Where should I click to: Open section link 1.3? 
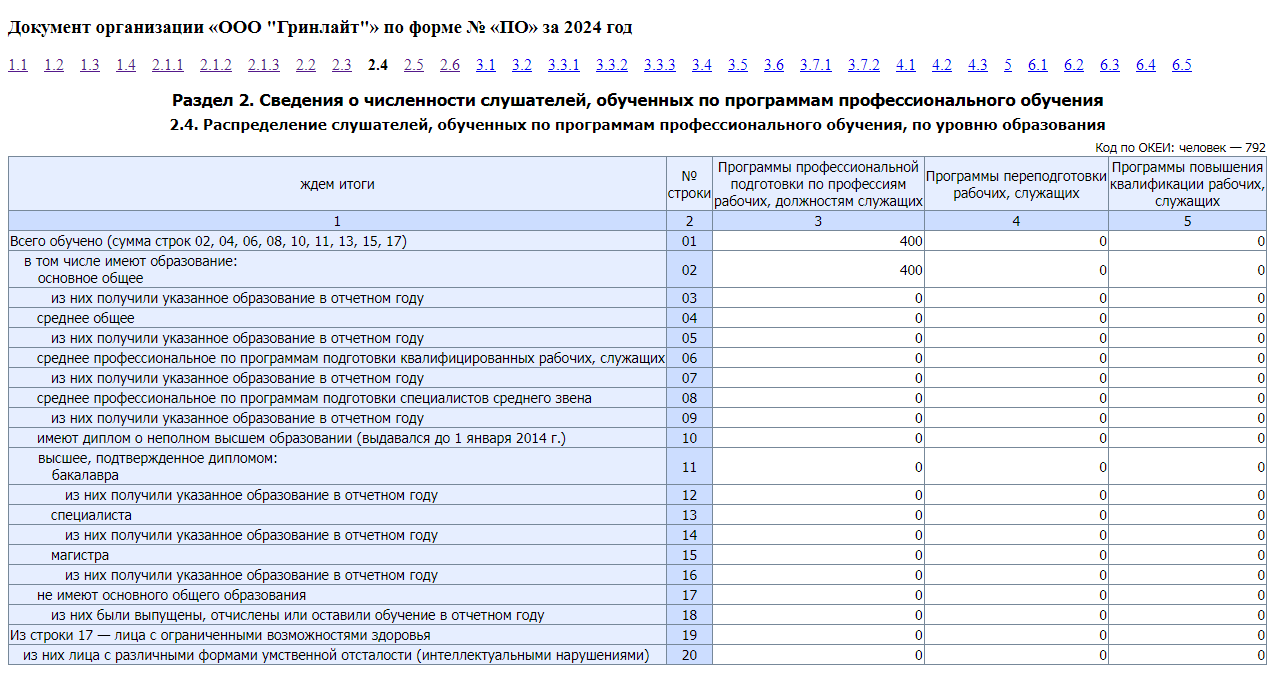pos(90,65)
